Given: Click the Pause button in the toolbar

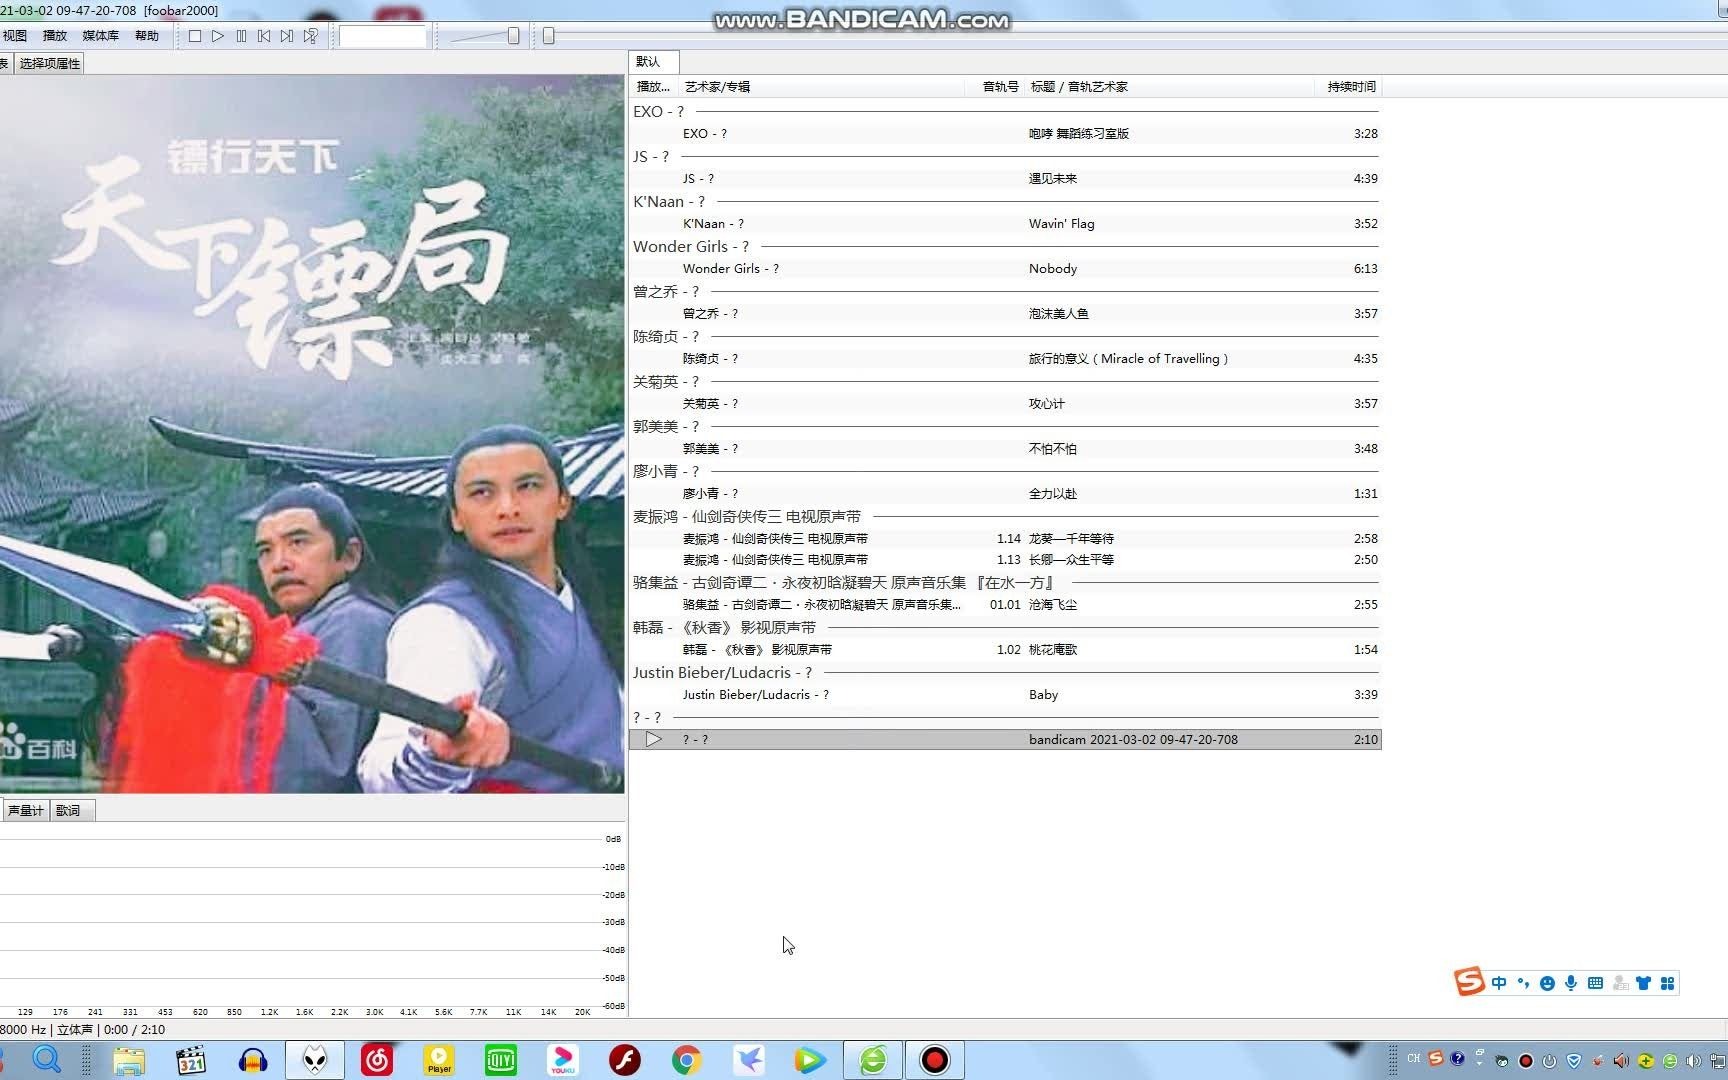Looking at the screenshot, I should point(241,36).
